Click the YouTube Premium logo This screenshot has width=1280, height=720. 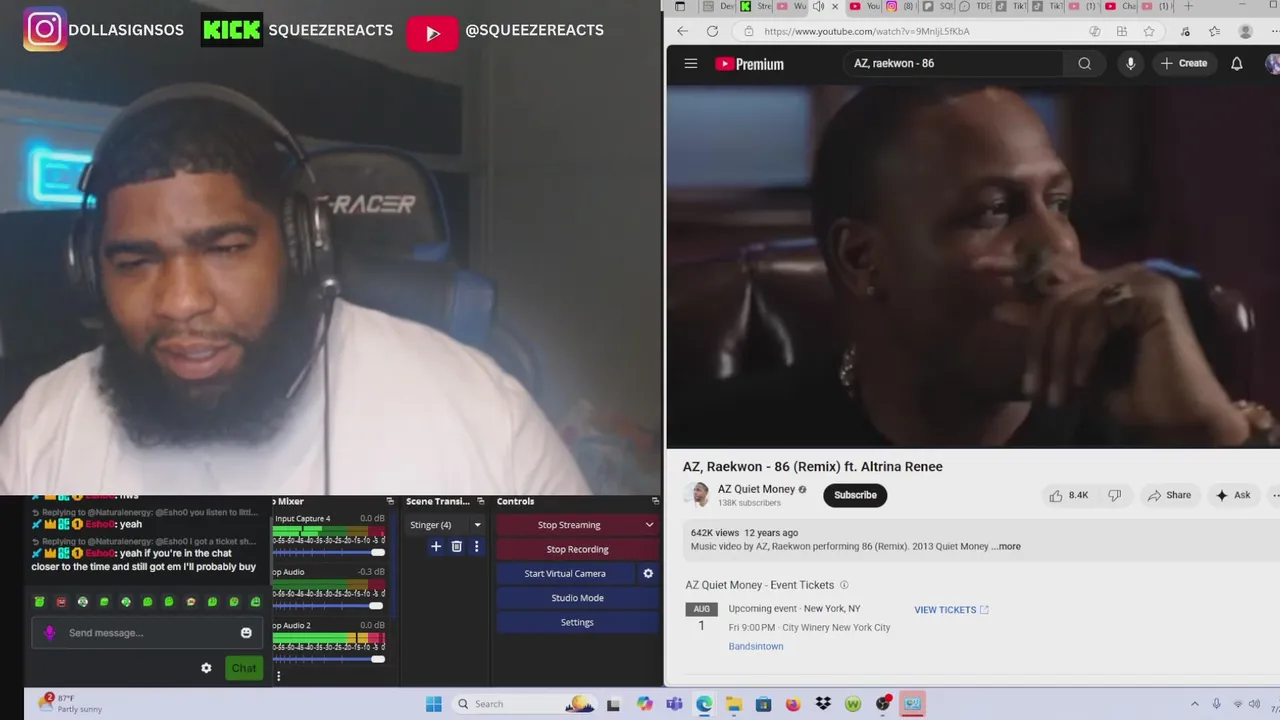point(749,64)
